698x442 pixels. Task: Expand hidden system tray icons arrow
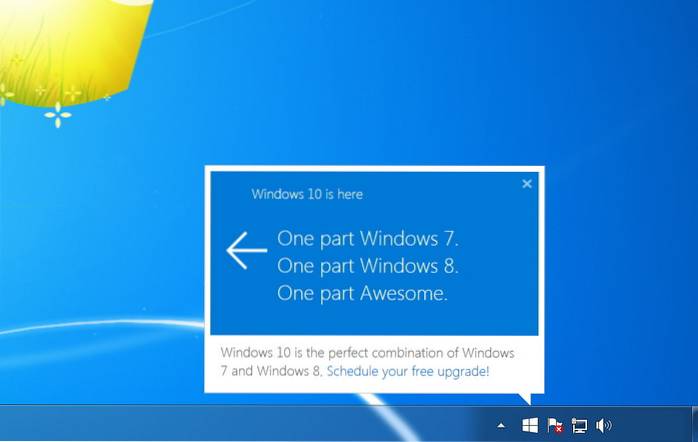coord(501,426)
